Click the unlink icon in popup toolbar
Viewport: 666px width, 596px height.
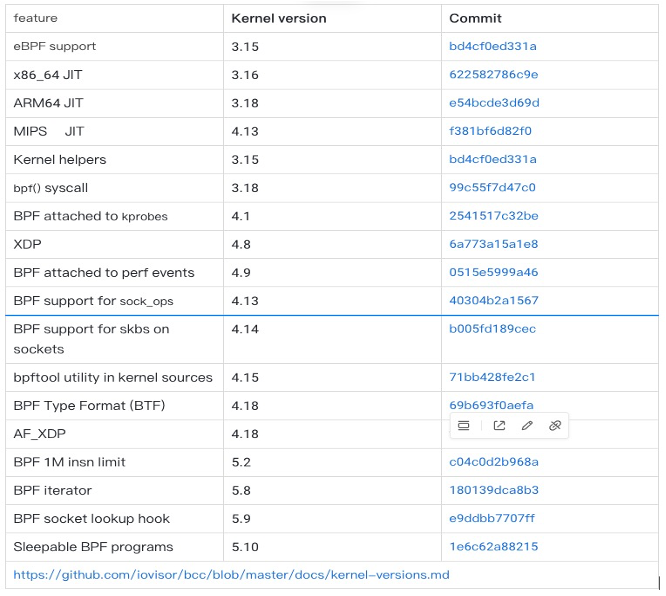555,426
